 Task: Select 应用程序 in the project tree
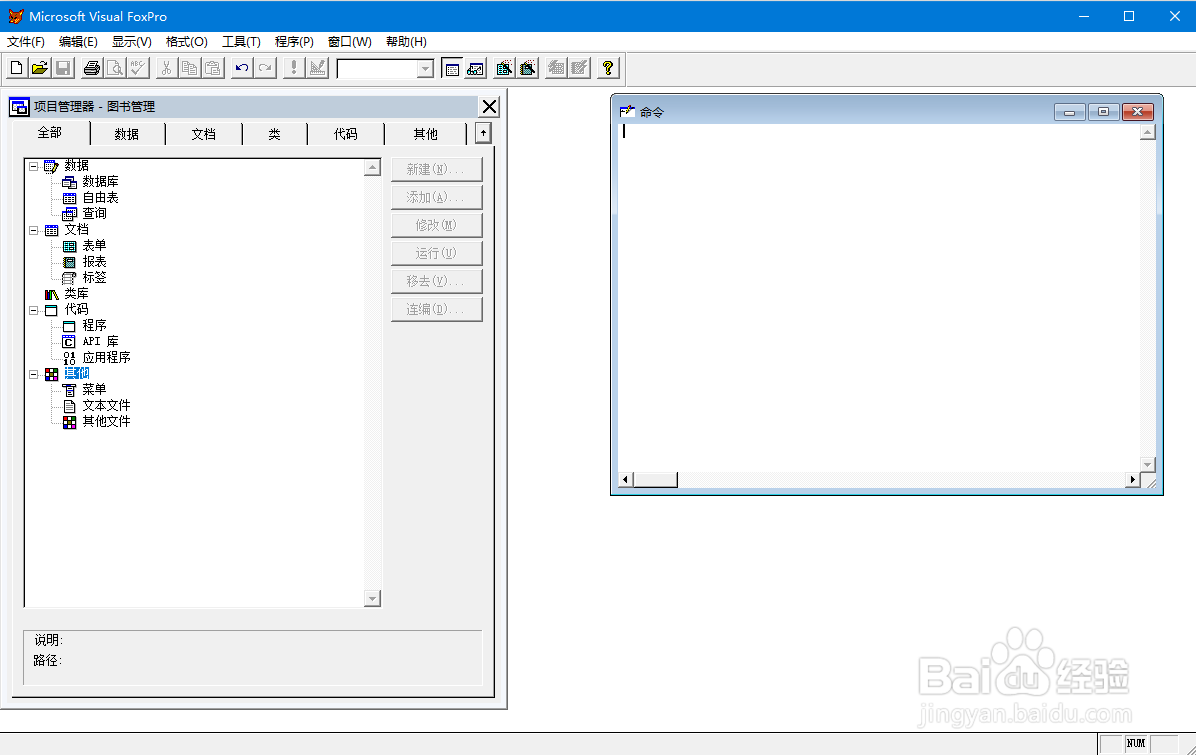pos(107,358)
